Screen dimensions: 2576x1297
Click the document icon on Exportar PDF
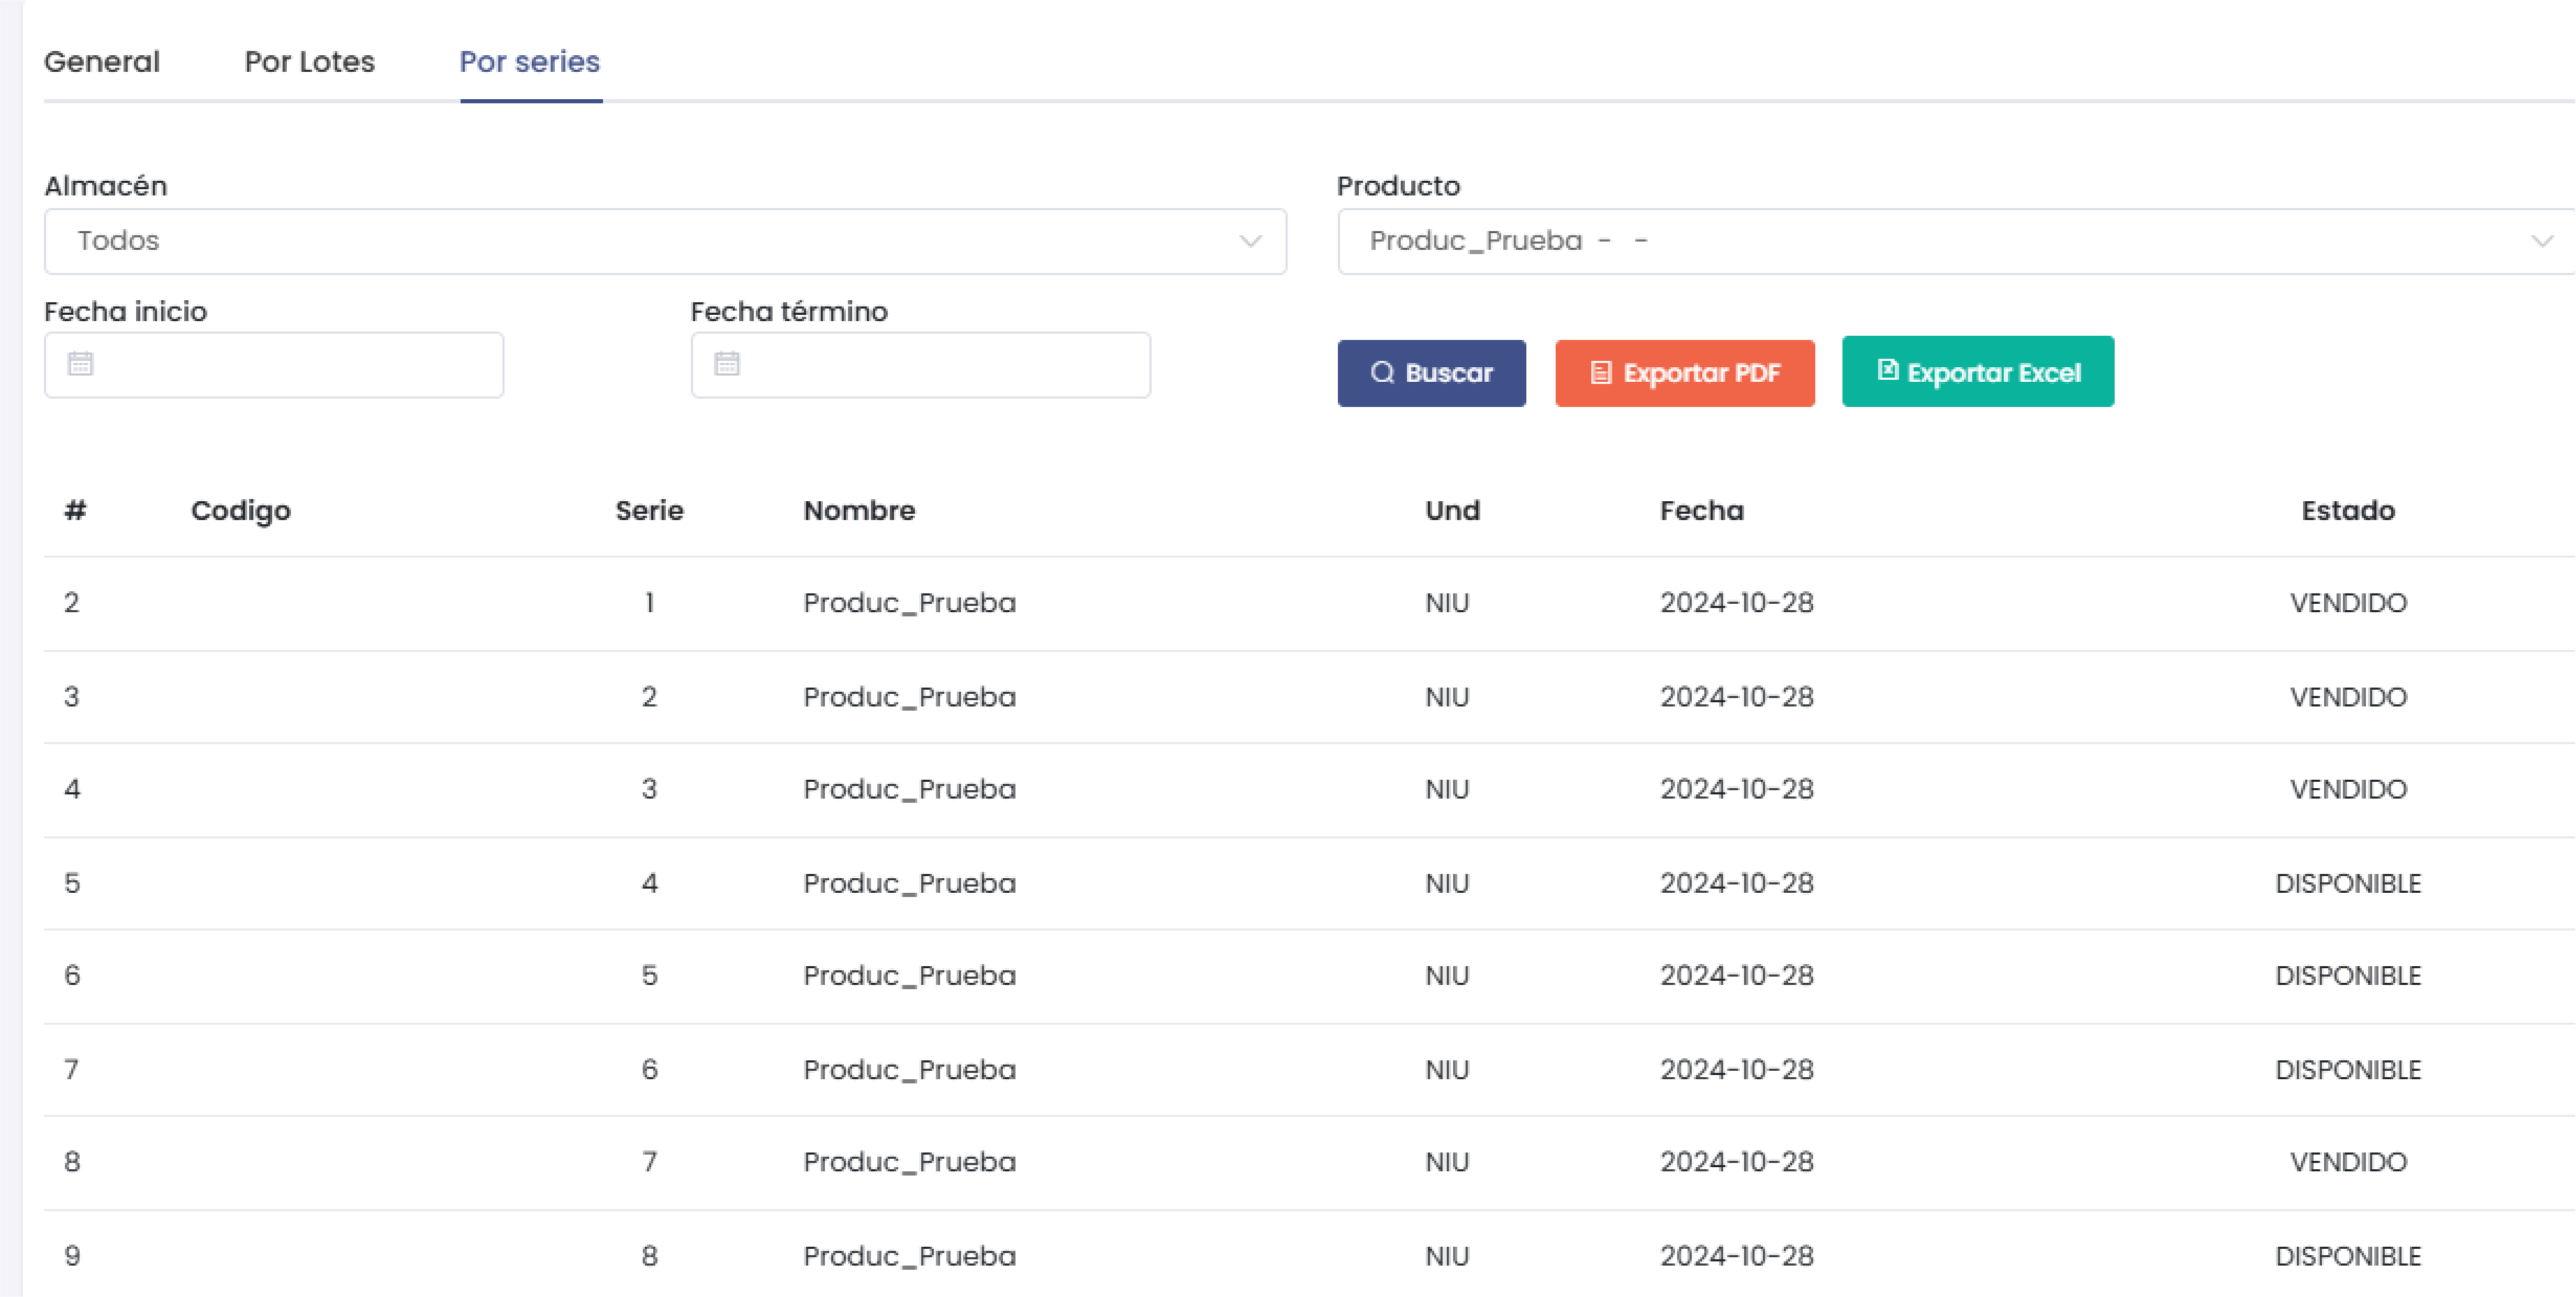point(1600,373)
